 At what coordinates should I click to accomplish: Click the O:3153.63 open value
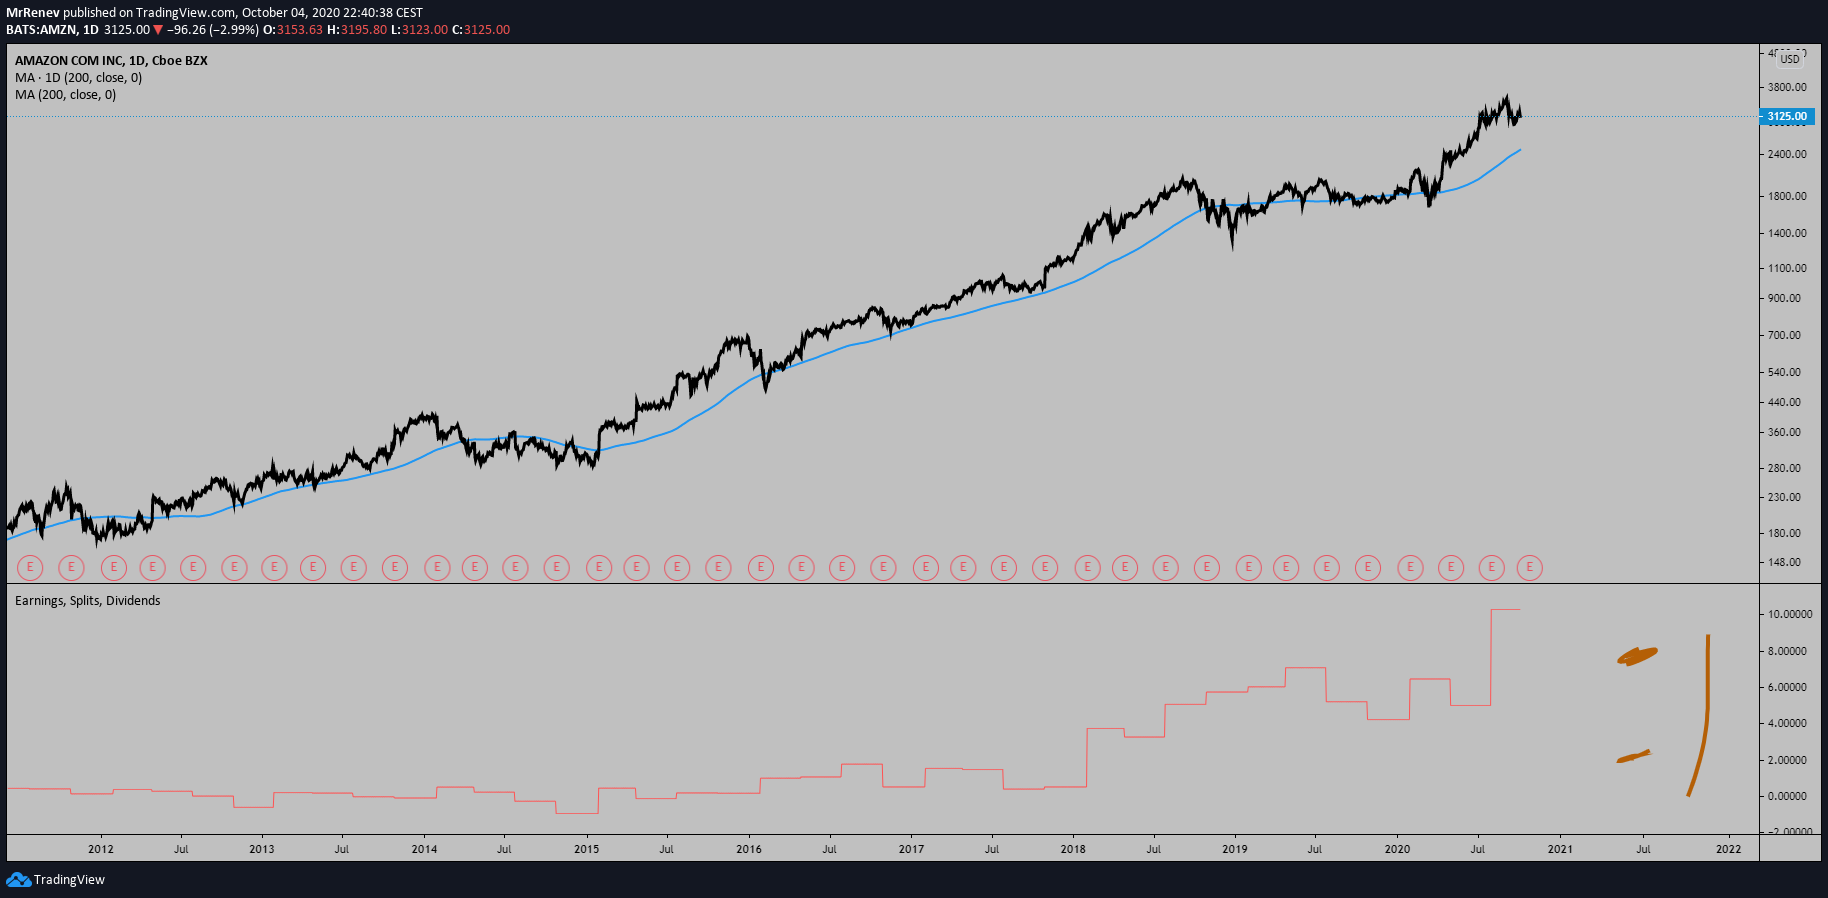point(292,30)
